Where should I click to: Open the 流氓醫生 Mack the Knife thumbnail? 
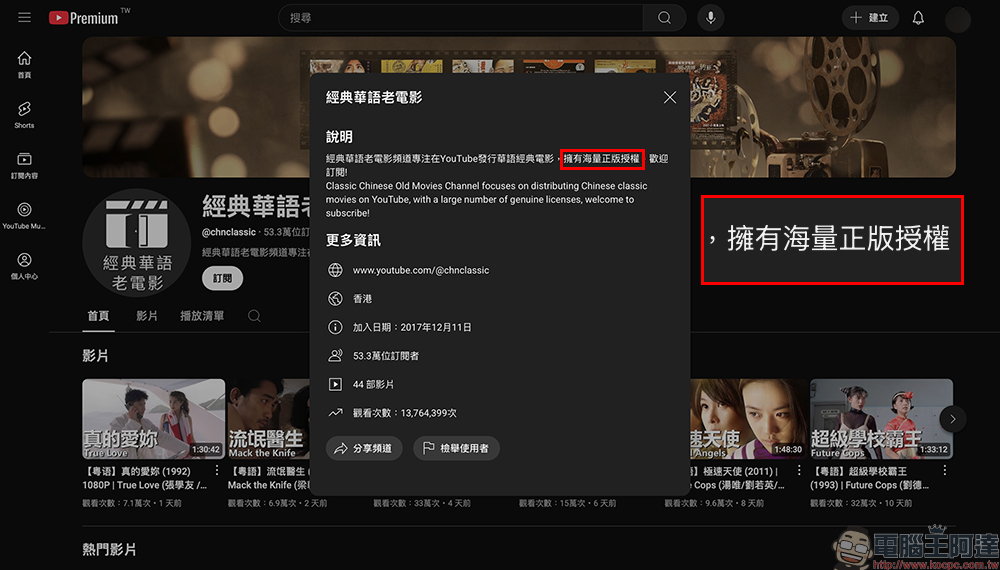tap(268, 419)
